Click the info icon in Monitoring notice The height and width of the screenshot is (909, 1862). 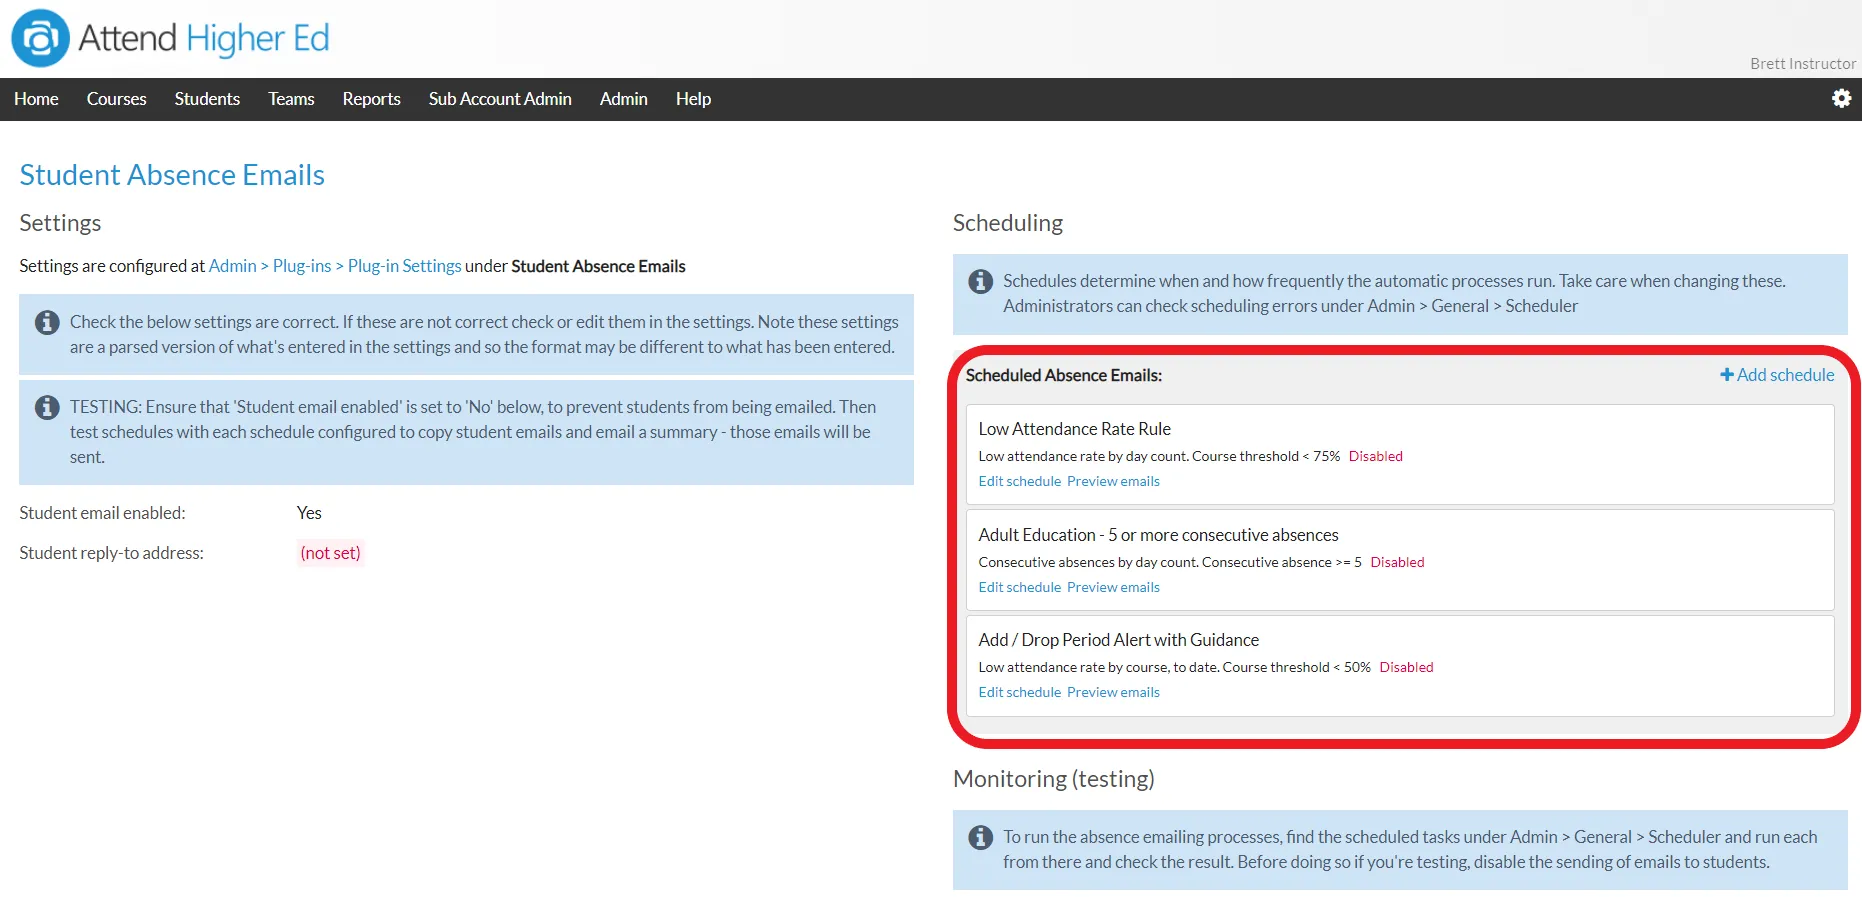[x=981, y=837]
